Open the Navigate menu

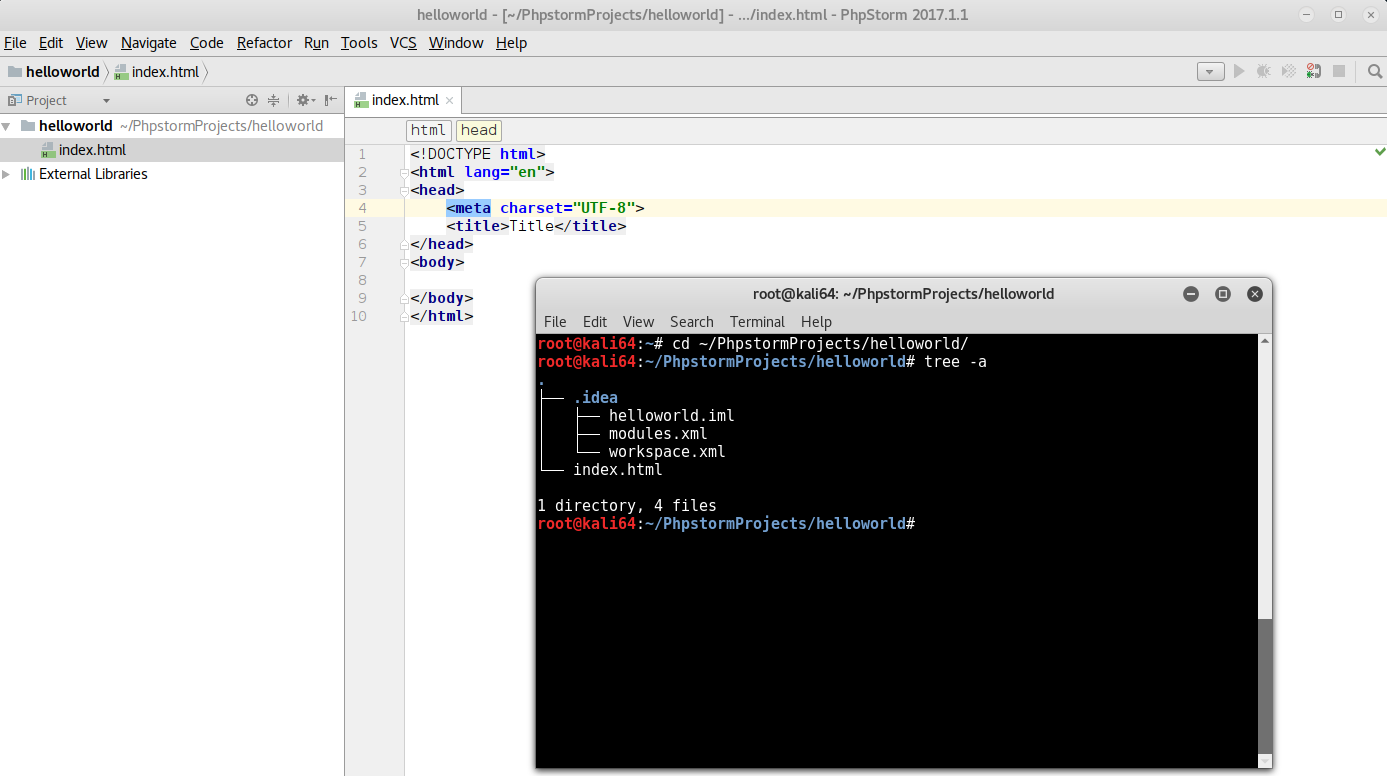149,43
